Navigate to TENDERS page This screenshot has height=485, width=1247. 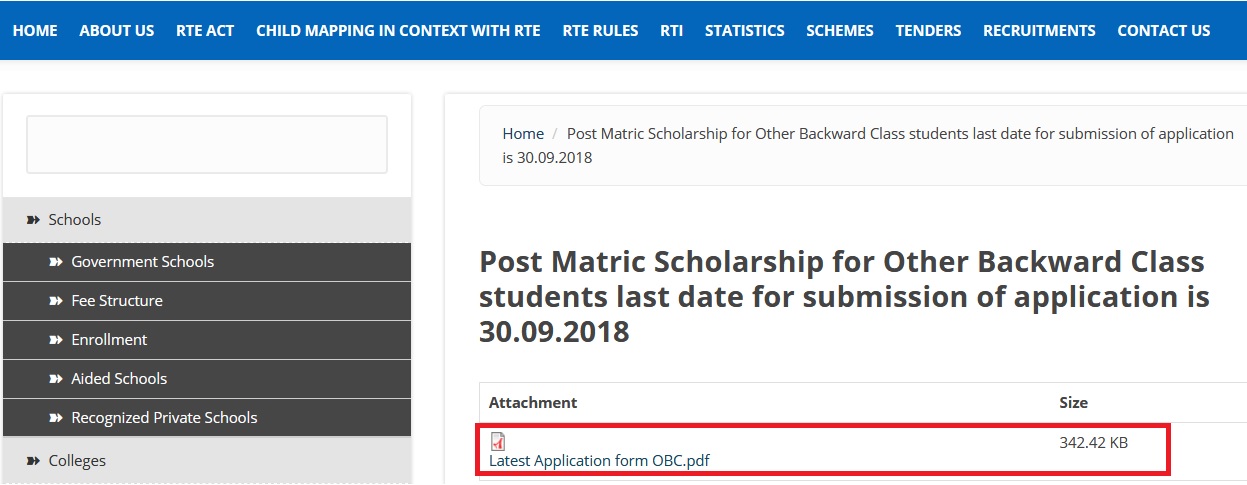[928, 31]
